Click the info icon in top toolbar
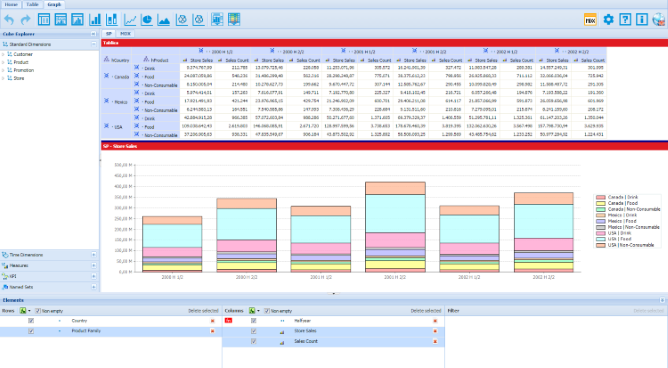Screen dimensions: 668x368 pyautogui.click(x=642, y=20)
